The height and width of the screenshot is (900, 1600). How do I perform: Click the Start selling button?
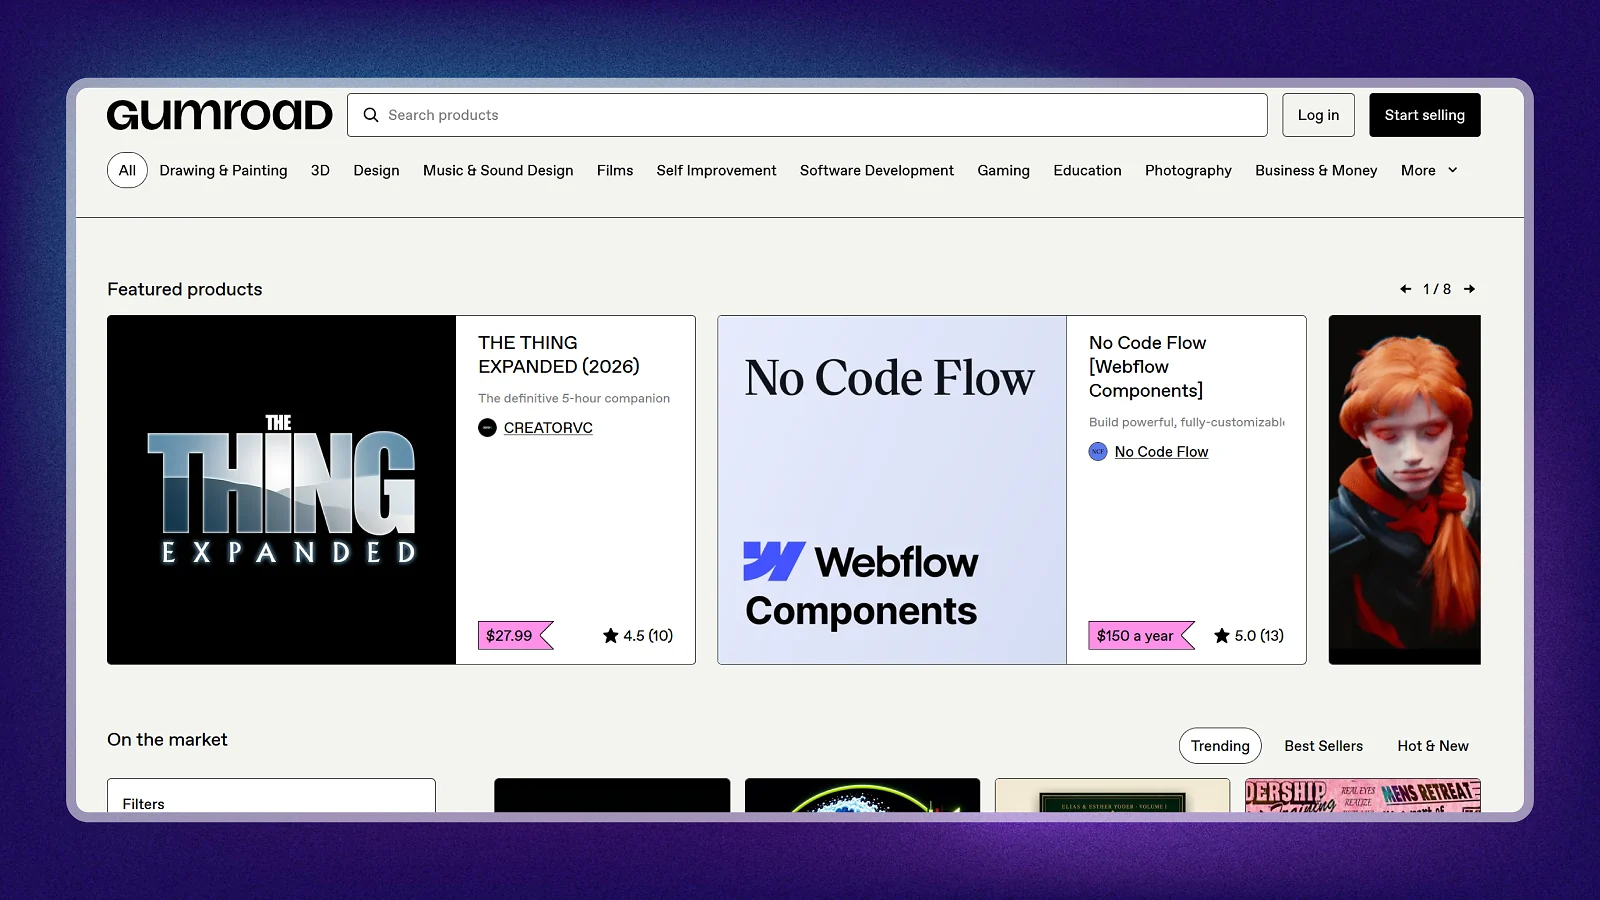[x=1424, y=115]
